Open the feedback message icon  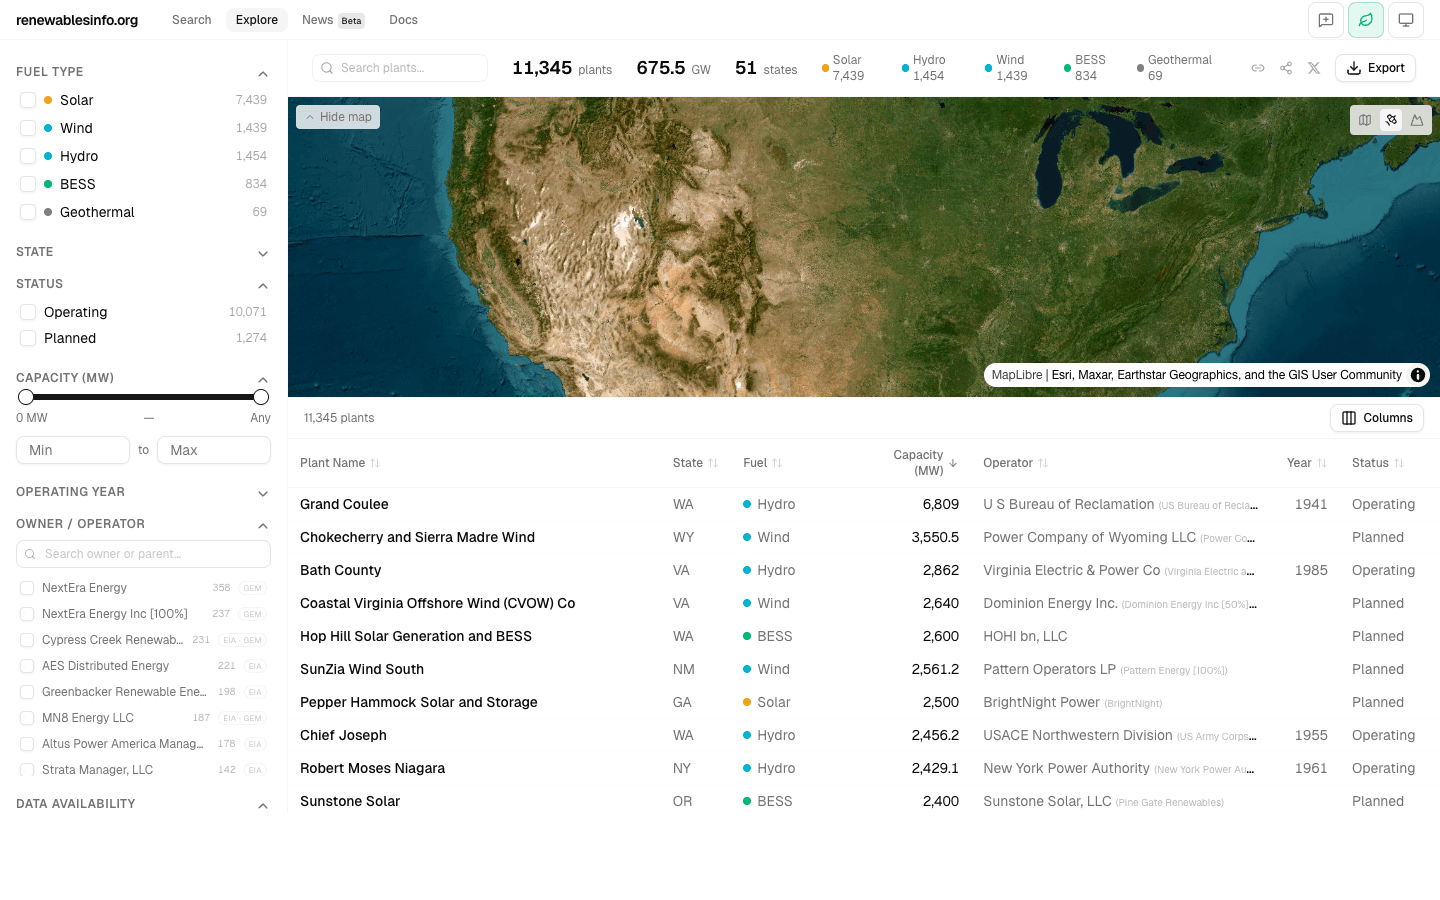(1326, 19)
